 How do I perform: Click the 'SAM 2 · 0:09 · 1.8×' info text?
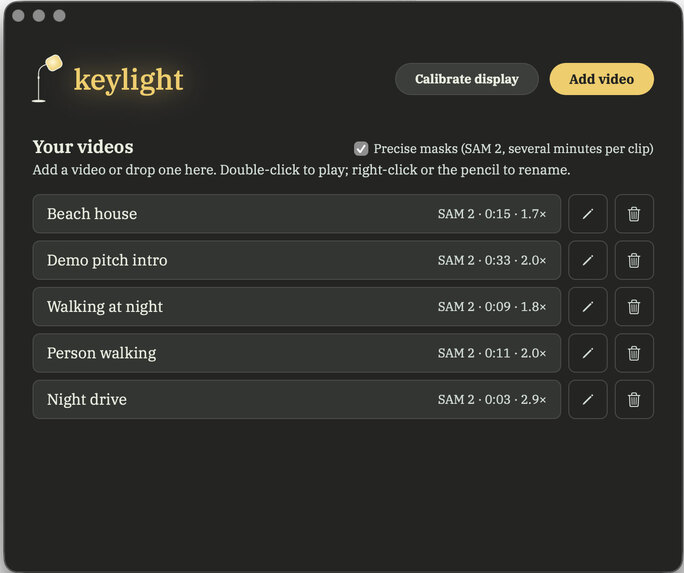[x=492, y=307]
